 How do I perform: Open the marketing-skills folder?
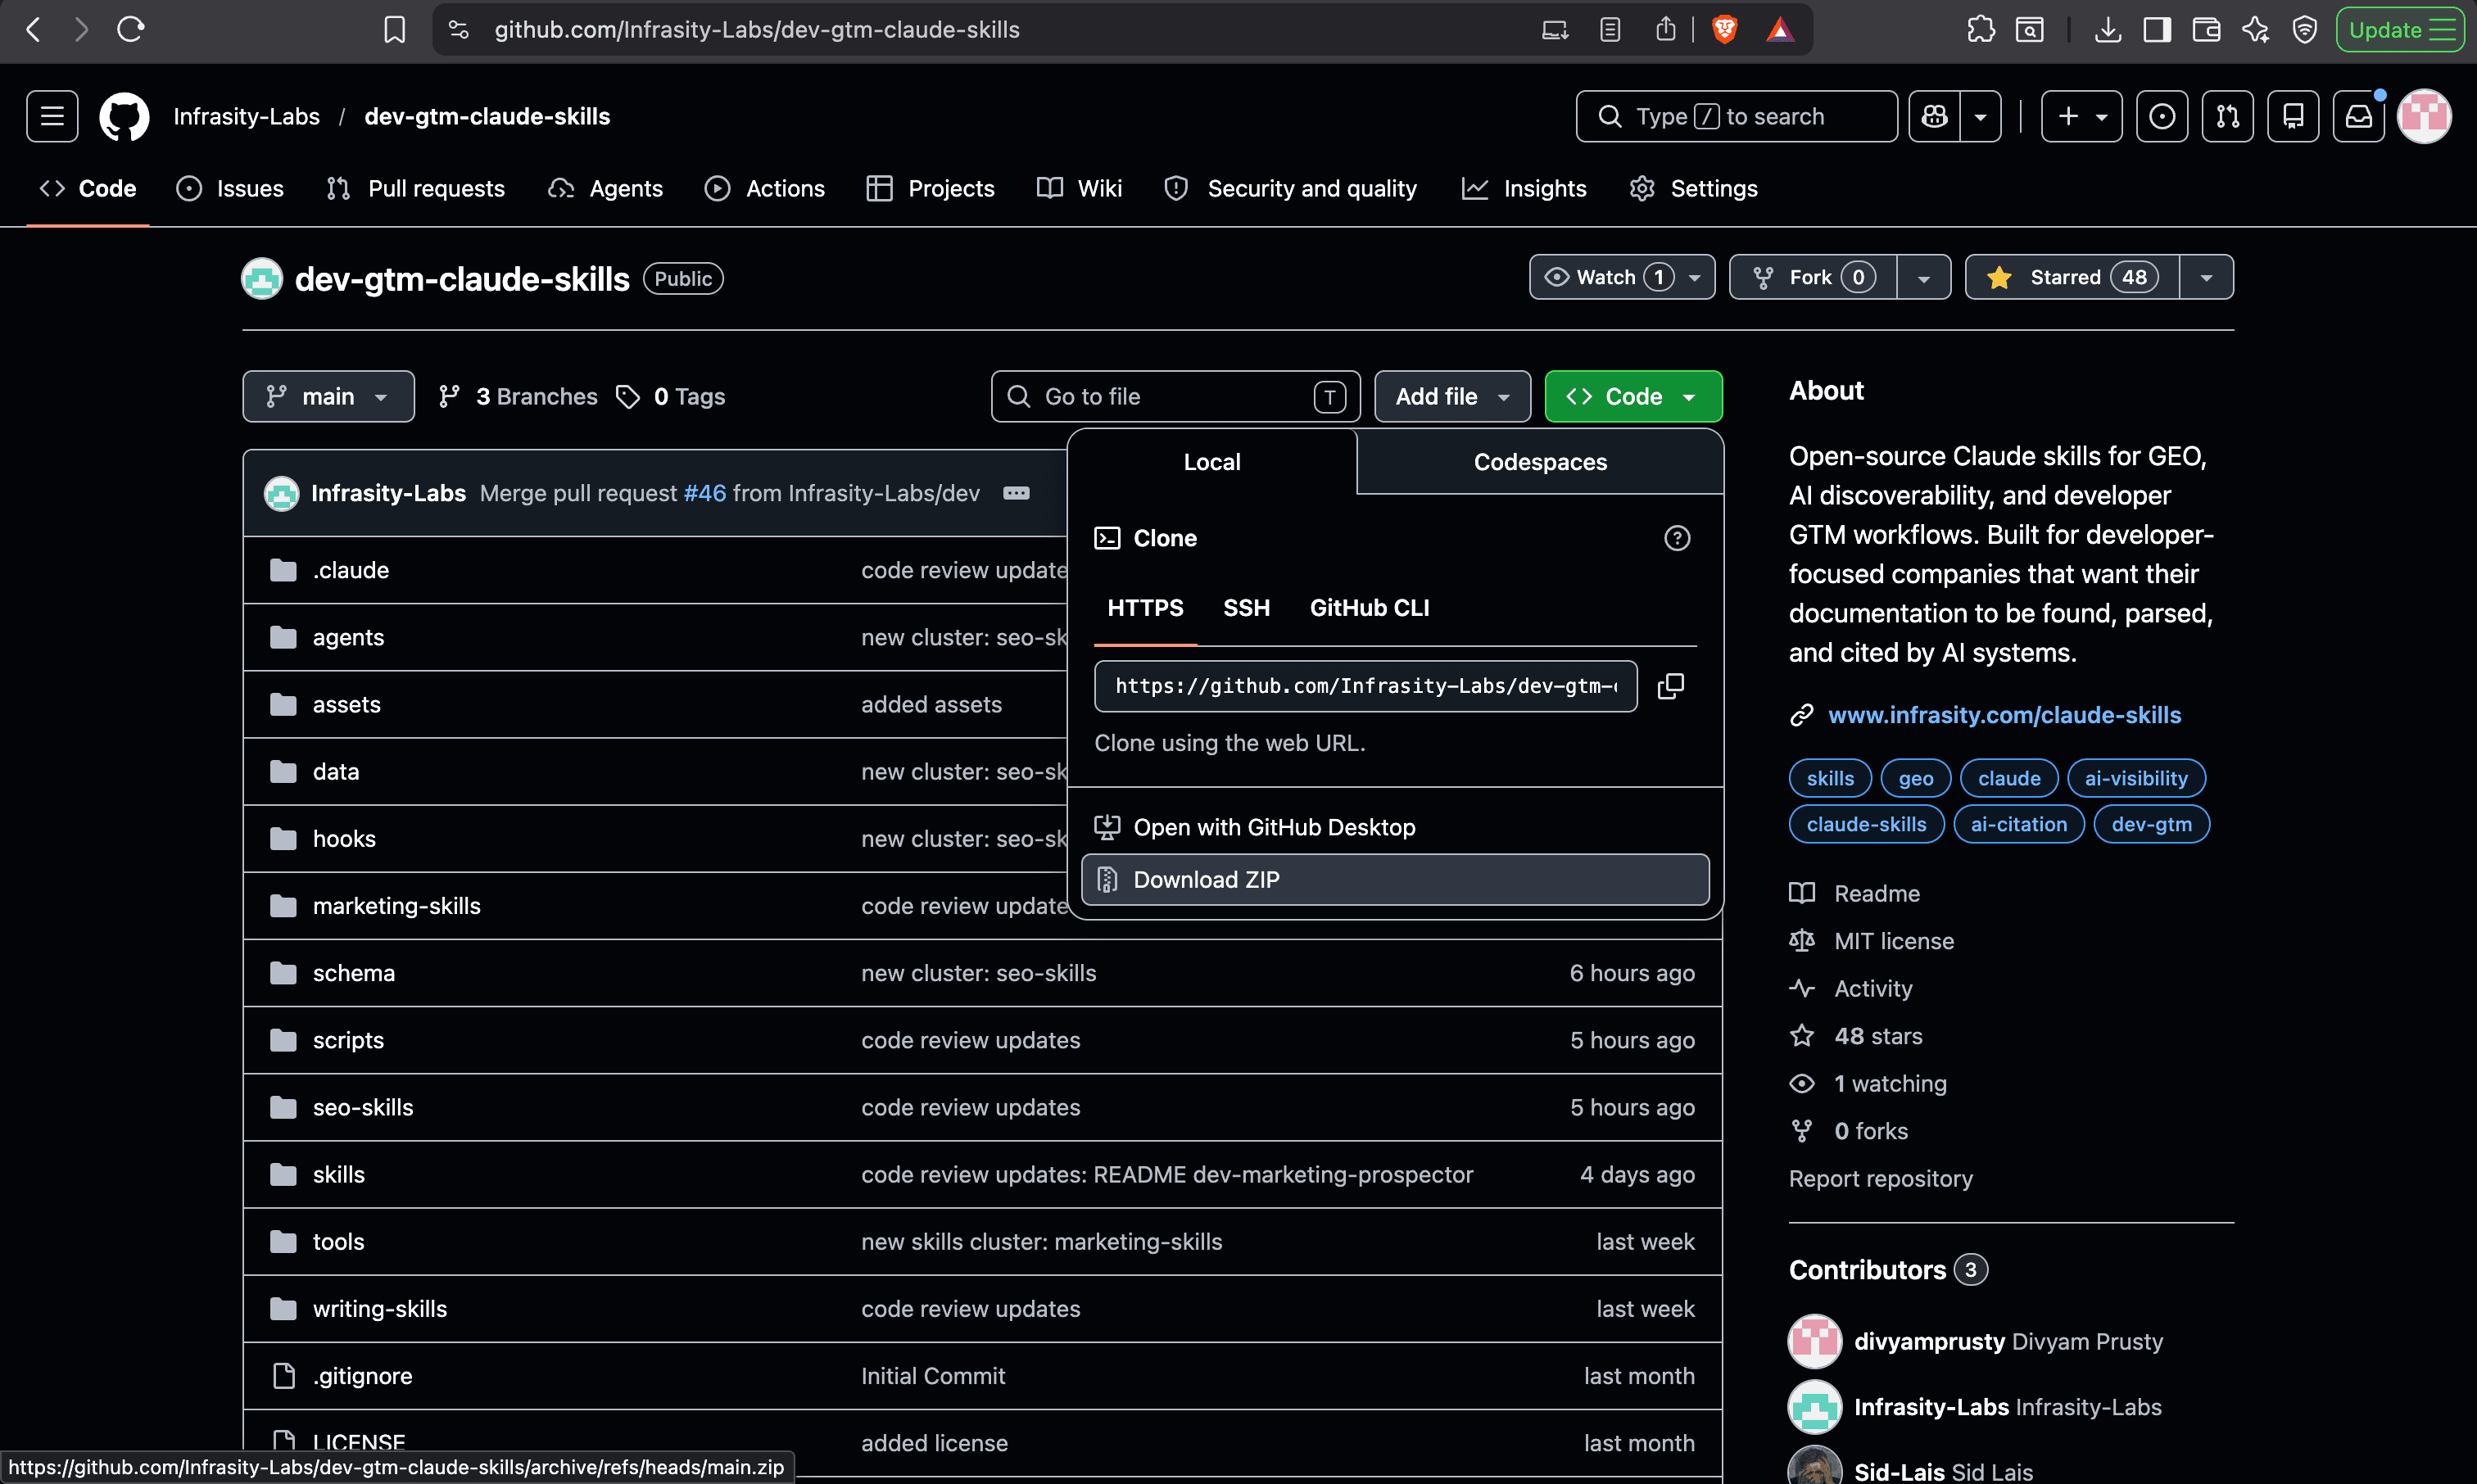(x=396, y=906)
